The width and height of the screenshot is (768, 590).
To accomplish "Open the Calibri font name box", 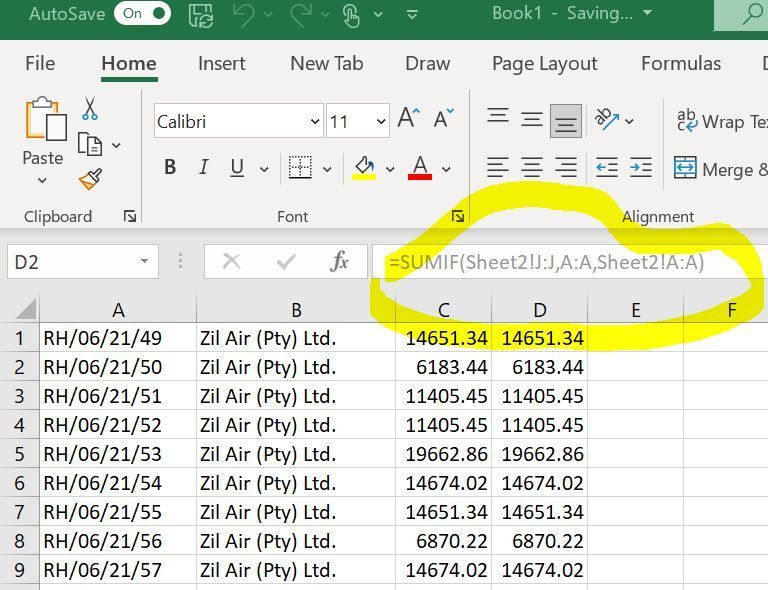I will click(x=239, y=121).
